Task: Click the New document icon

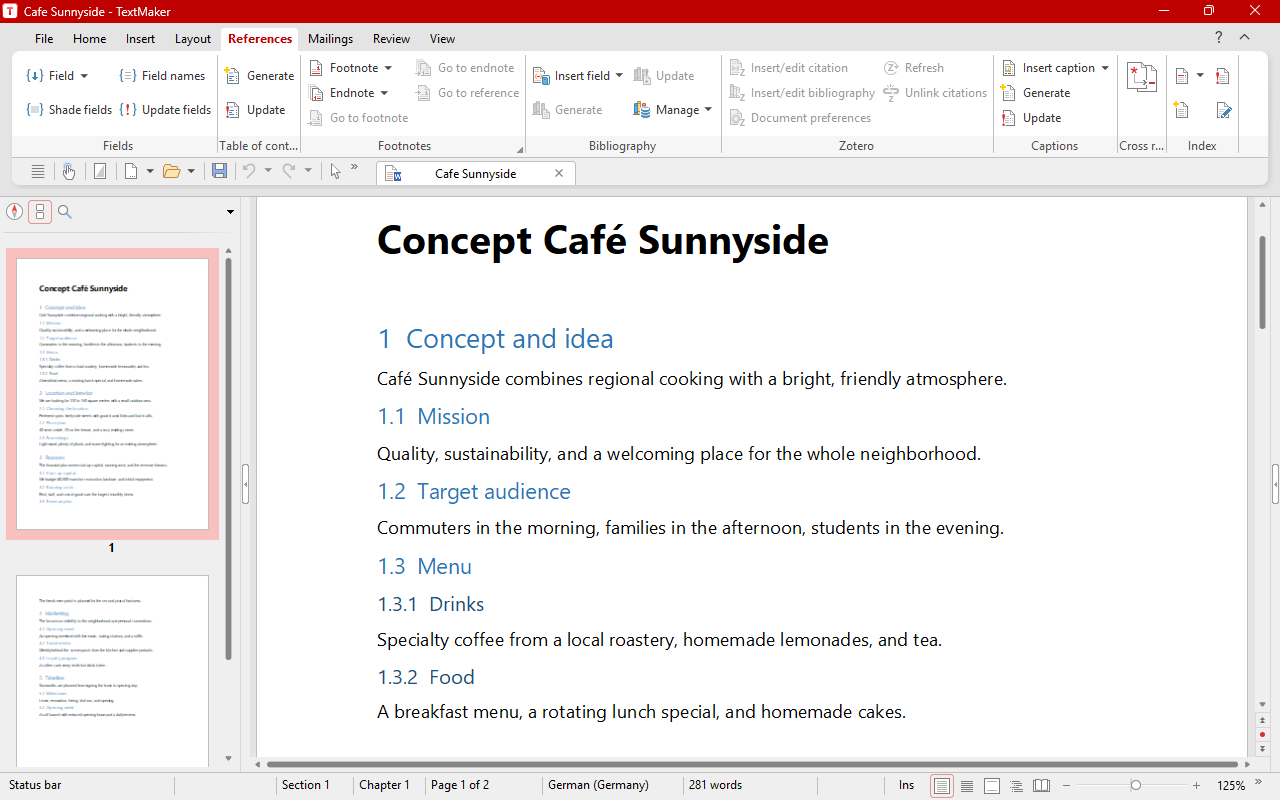Action: pyautogui.click(x=130, y=172)
